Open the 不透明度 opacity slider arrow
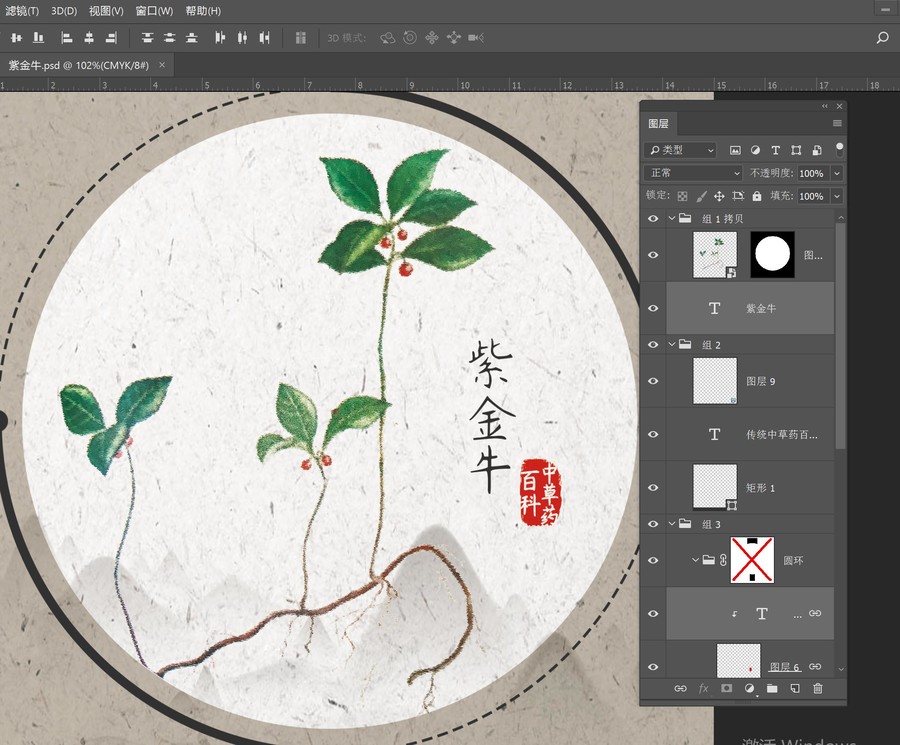Image resolution: width=900 pixels, height=745 pixels. click(x=837, y=173)
